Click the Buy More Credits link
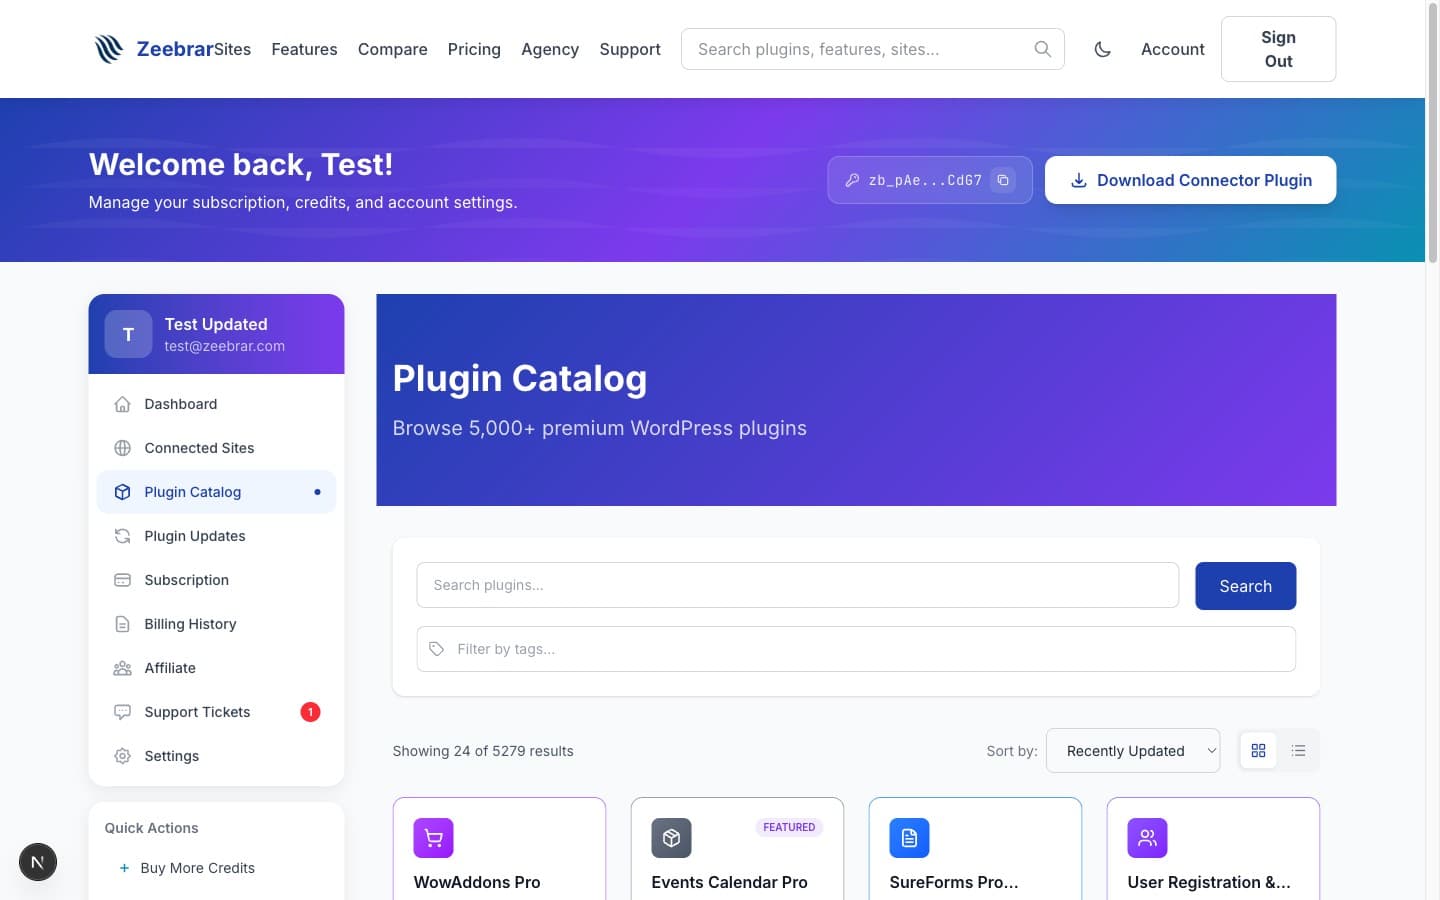The width and height of the screenshot is (1440, 900). [197, 868]
